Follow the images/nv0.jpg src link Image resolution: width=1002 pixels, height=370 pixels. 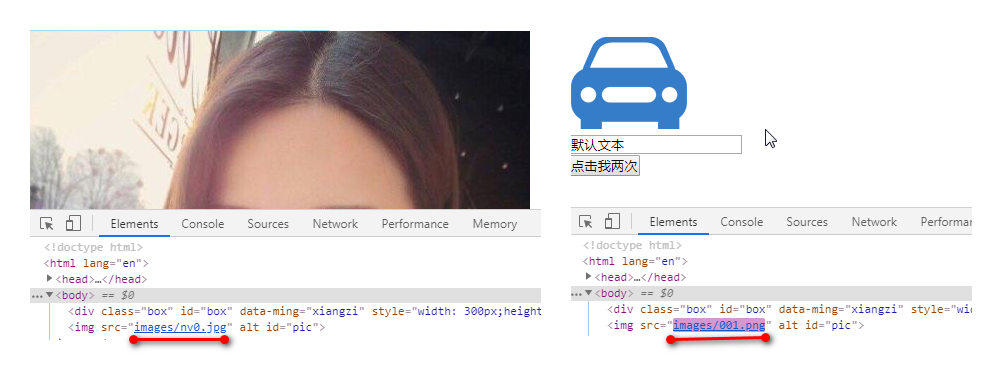(x=180, y=327)
